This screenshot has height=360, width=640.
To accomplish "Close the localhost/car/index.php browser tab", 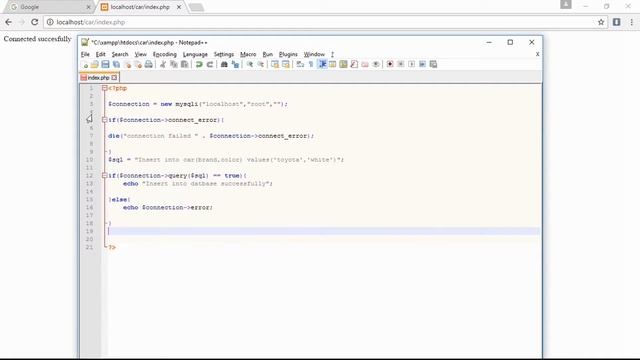I will pos(179,7).
